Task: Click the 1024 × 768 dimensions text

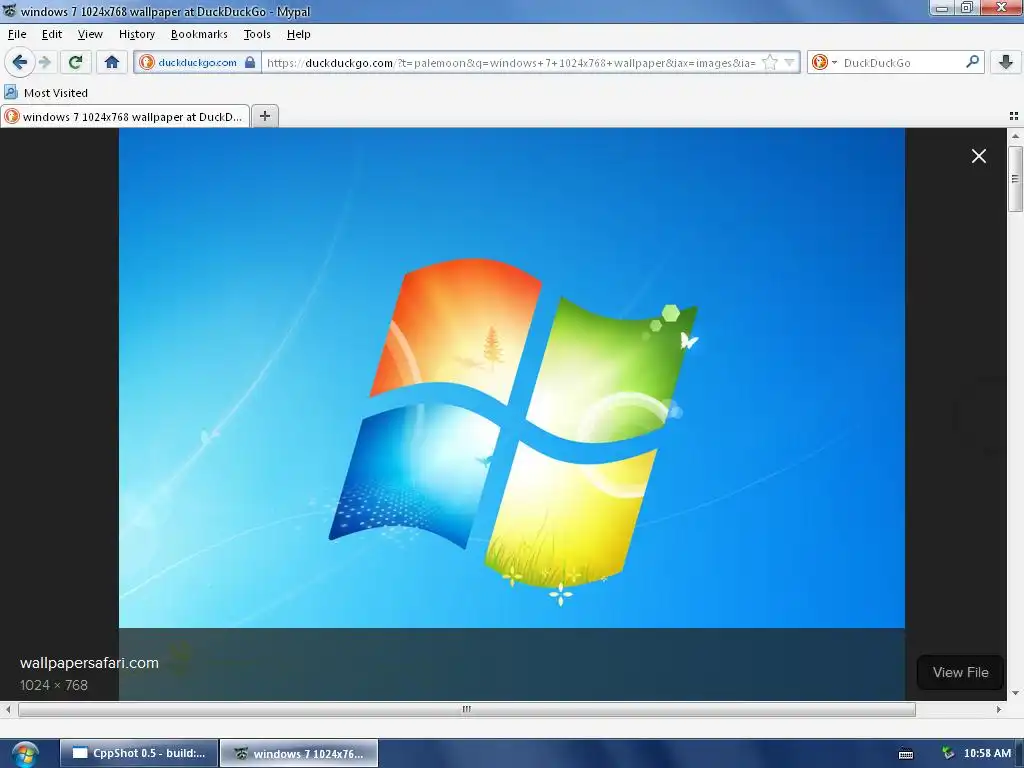Action: pyautogui.click(x=54, y=685)
